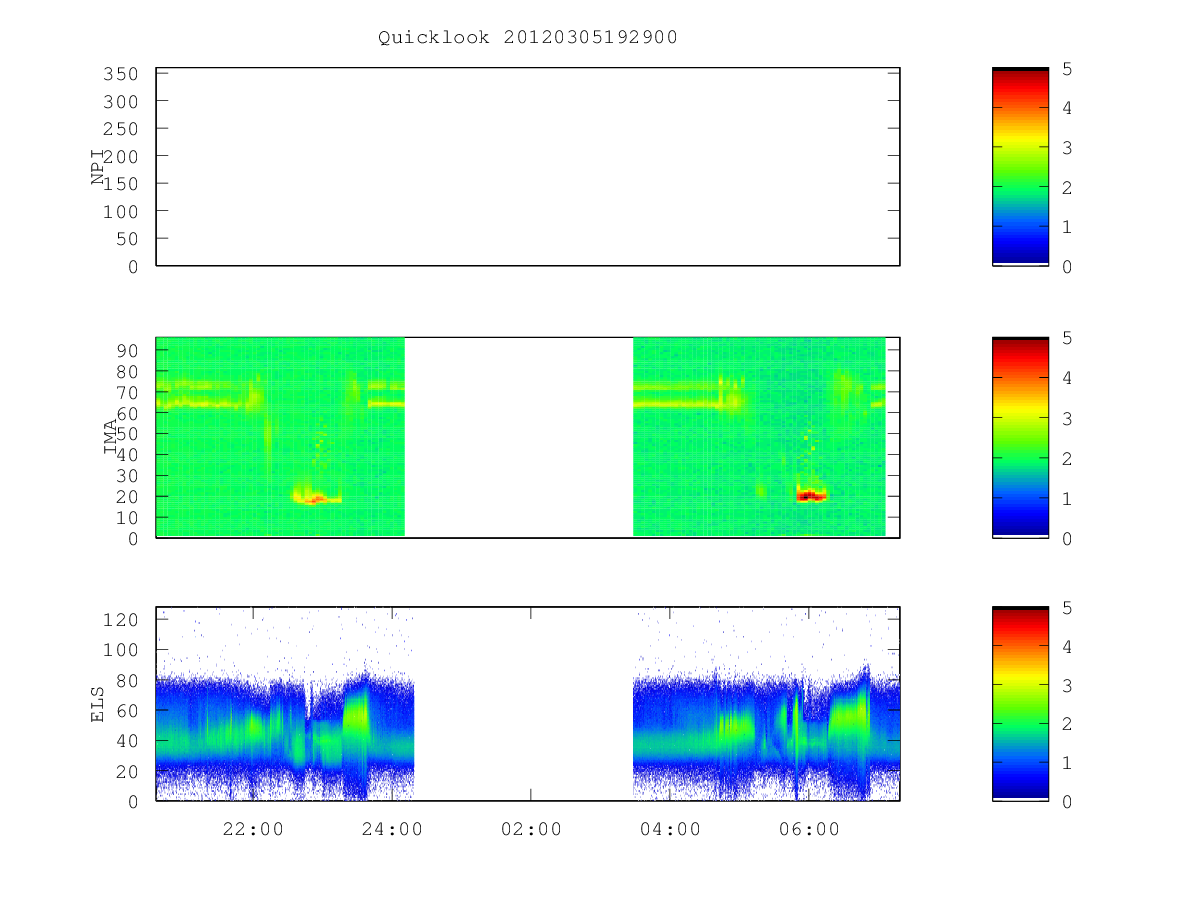Select the 80 tick on IMA axis
This screenshot has height=900, width=1200.
pyautogui.click(x=127, y=371)
